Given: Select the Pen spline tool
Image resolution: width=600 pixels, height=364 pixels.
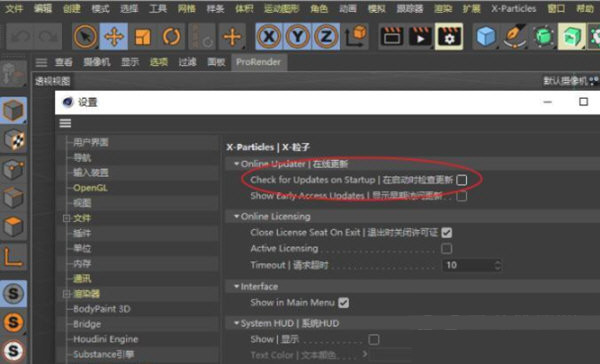Looking at the screenshot, I should (515, 37).
